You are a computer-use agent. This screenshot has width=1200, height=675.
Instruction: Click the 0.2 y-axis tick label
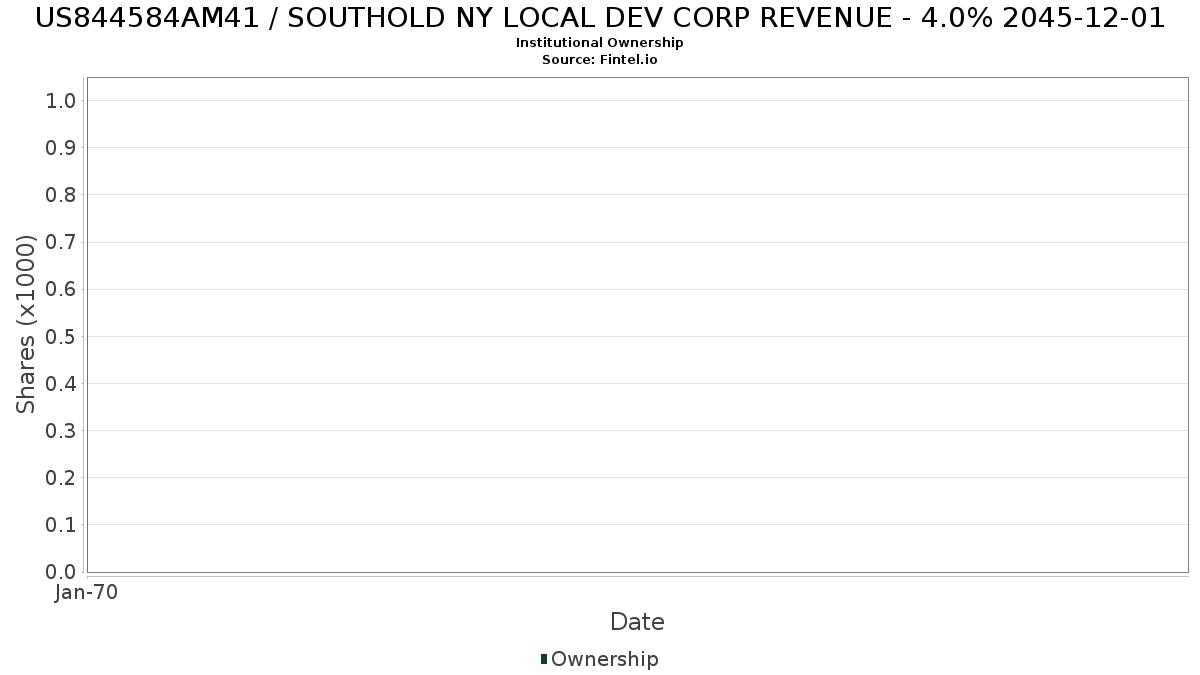coord(61,477)
